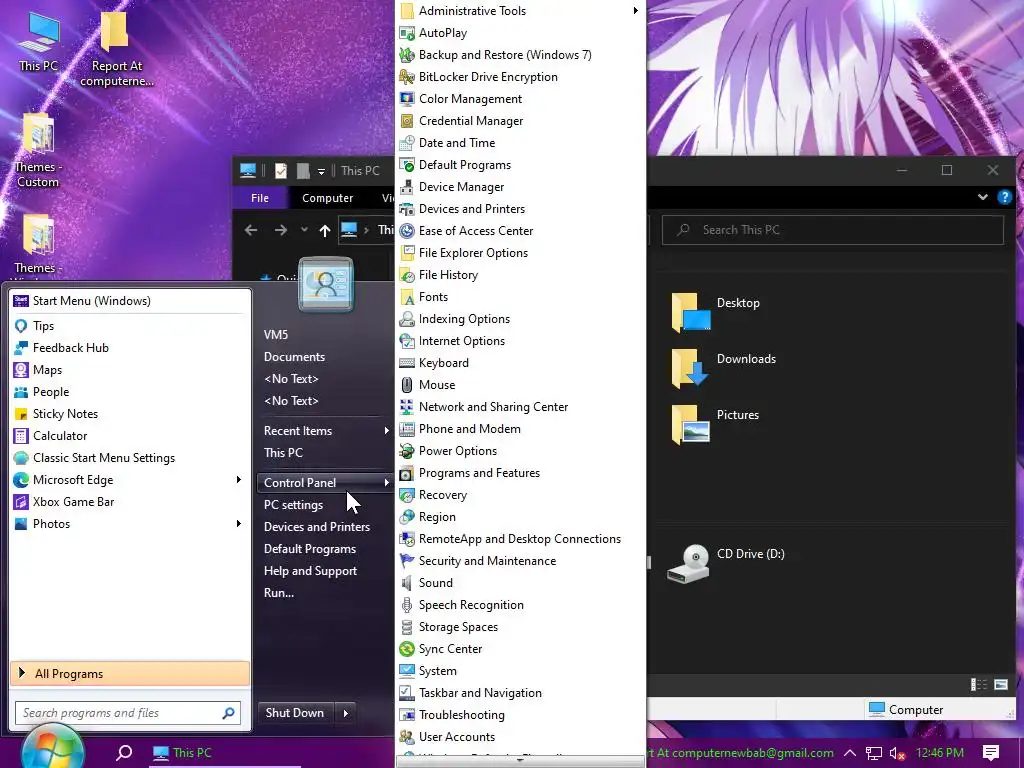Open All Programs list
1024x768 pixels.
(x=130, y=673)
